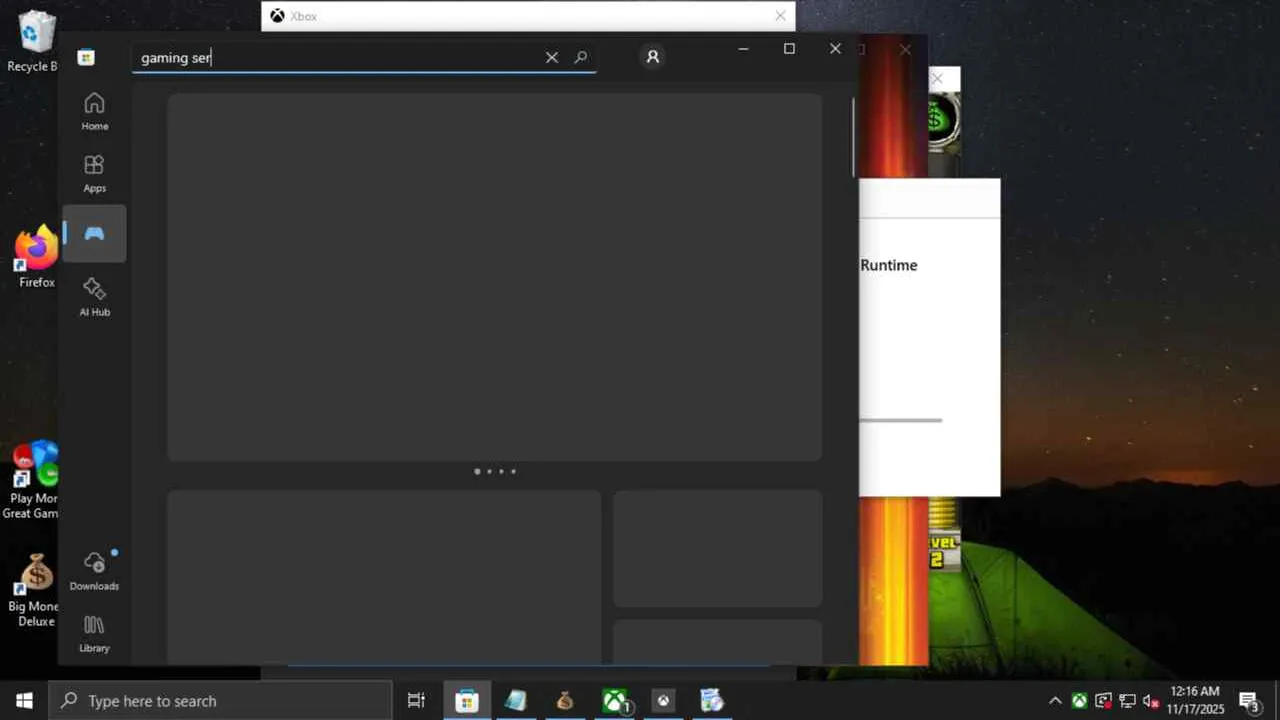The width and height of the screenshot is (1280, 720).
Task: Click the green Xbox taskbar icon with badge
Action: click(615, 701)
